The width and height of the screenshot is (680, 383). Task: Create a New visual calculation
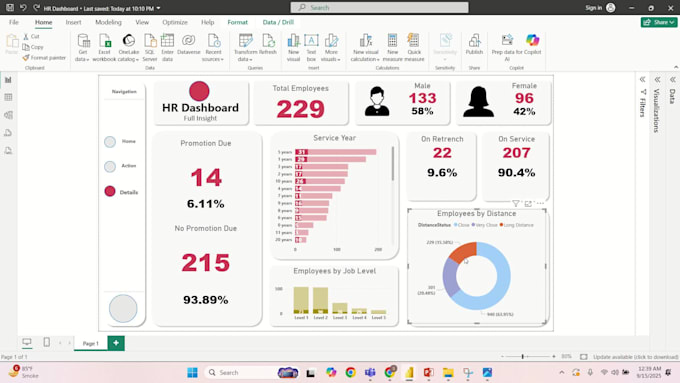click(x=365, y=48)
